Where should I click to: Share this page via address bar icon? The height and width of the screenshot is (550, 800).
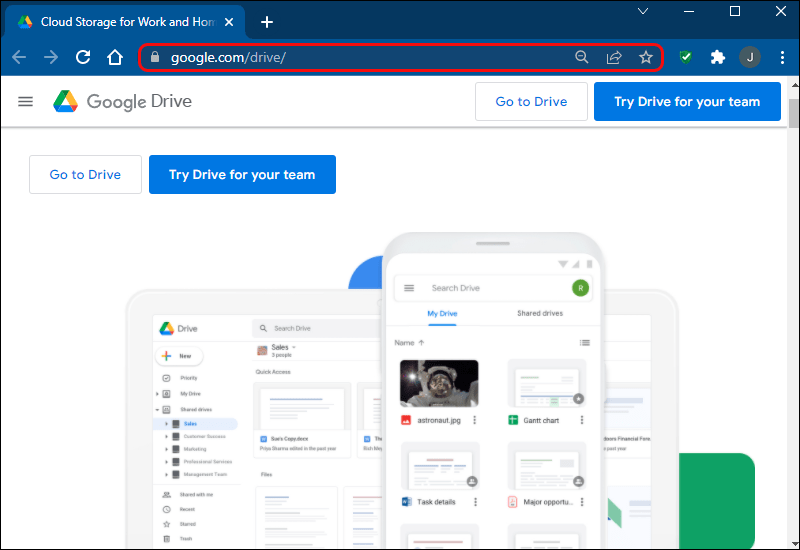click(x=614, y=58)
